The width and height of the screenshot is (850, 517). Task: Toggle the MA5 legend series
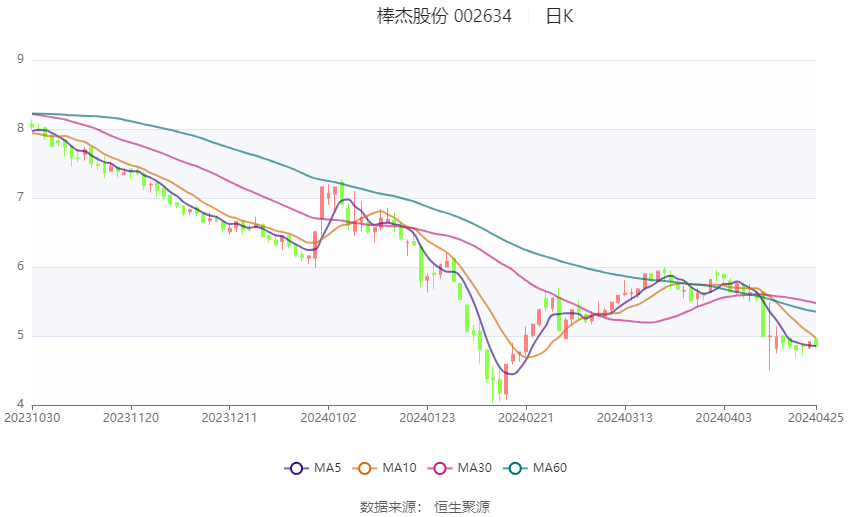click(x=313, y=468)
